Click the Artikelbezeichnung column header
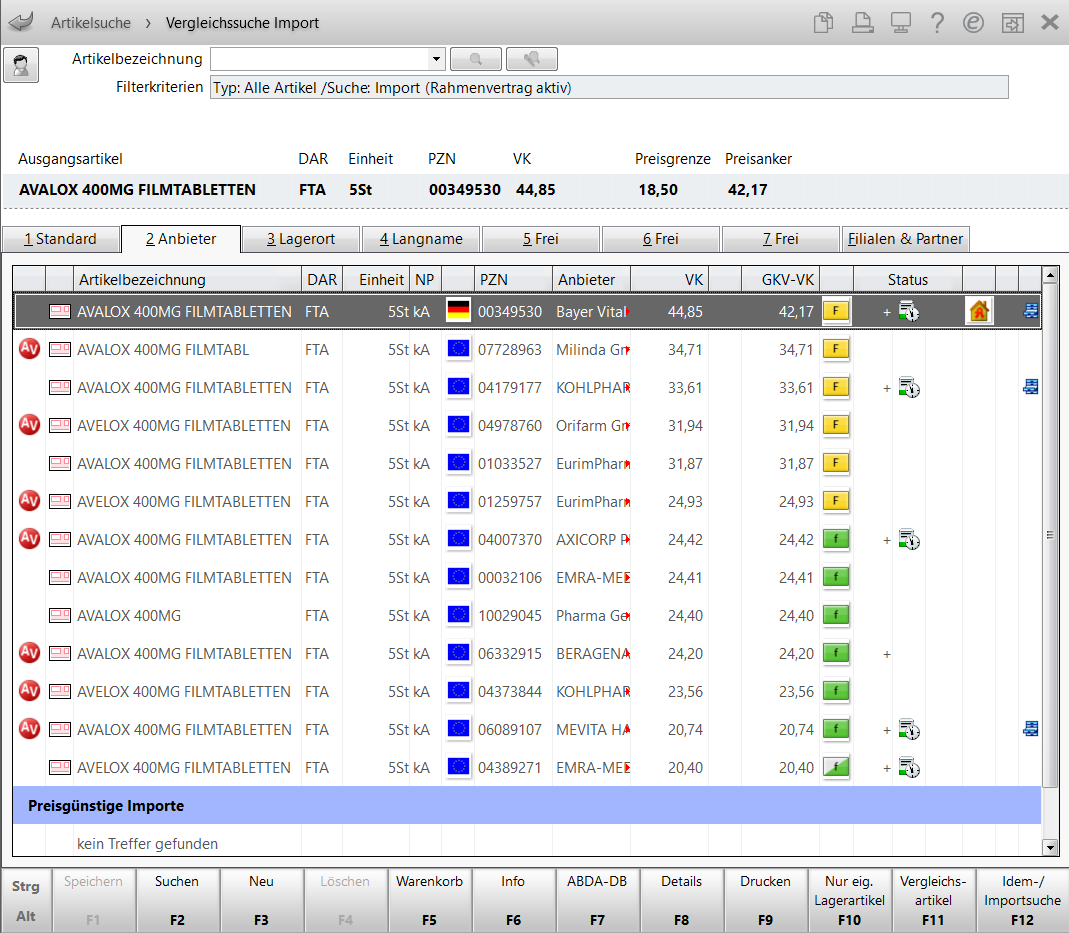1069x933 pixels. 187,279
